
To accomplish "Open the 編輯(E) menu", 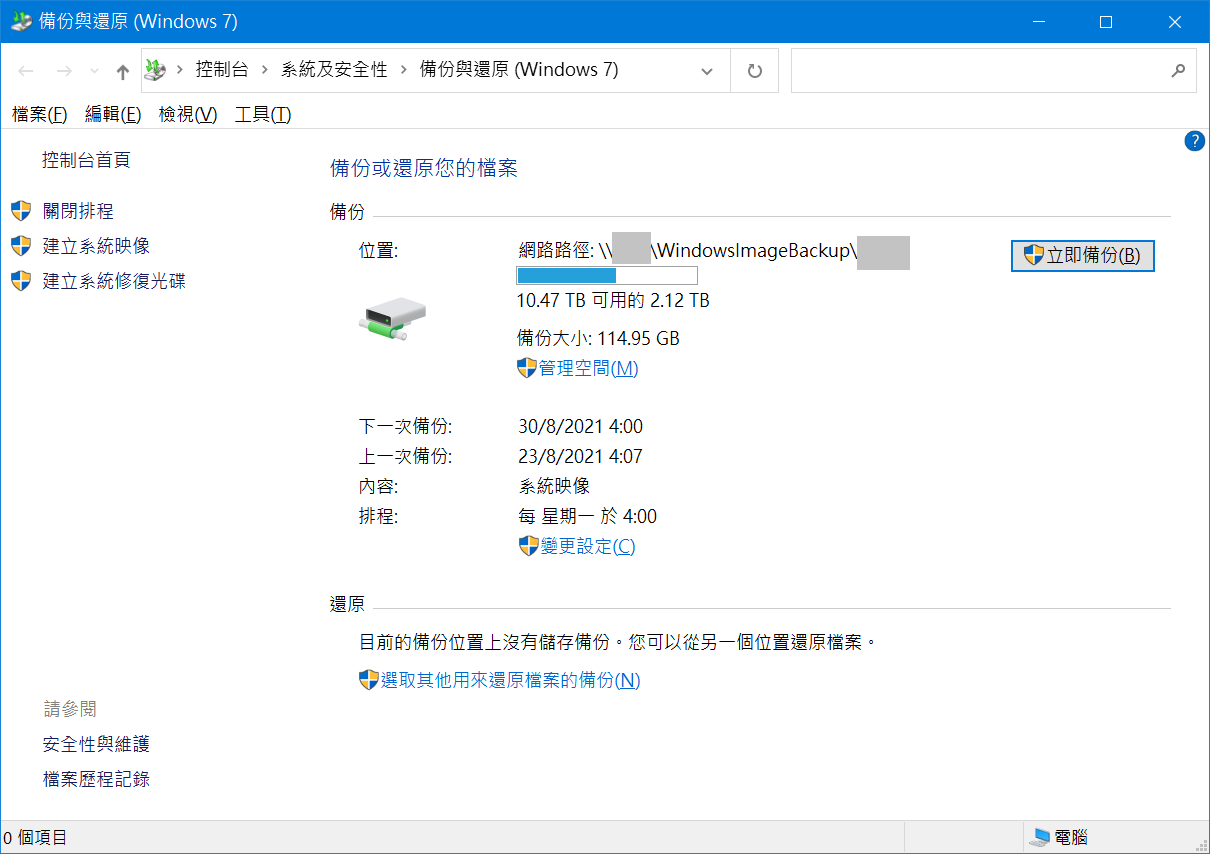I will (x=113, y=115).
